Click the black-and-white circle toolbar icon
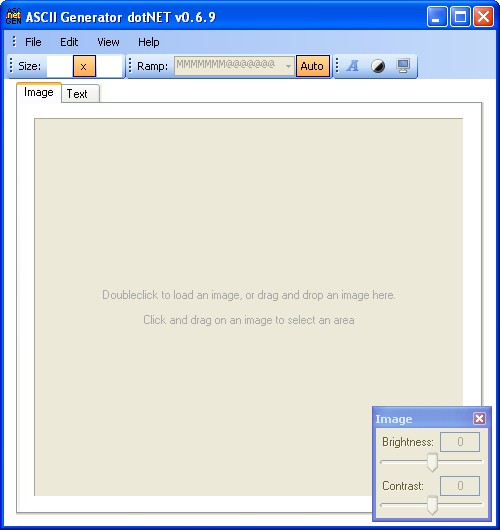 378,66
